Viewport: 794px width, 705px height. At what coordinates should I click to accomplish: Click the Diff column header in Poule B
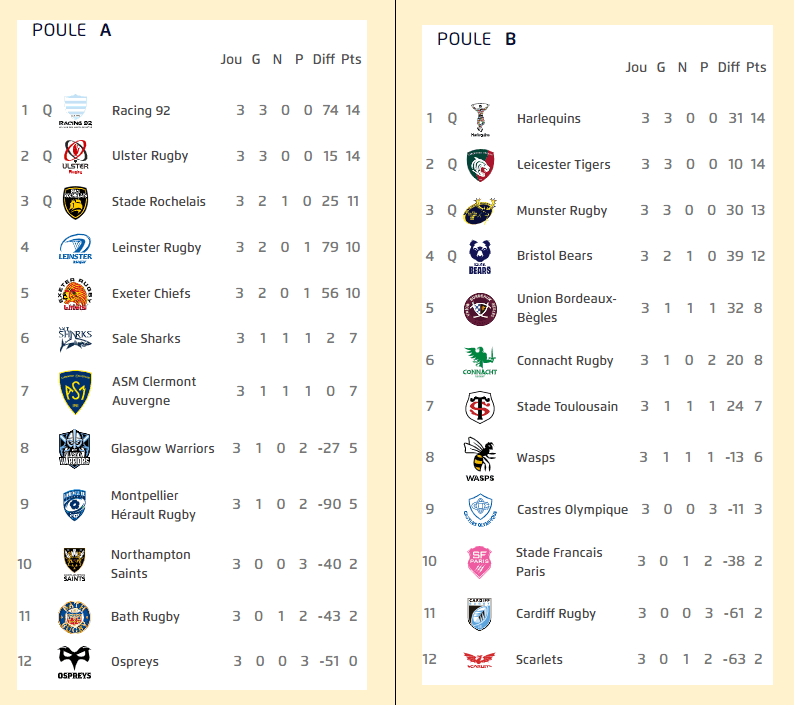[x=728, y=67]
